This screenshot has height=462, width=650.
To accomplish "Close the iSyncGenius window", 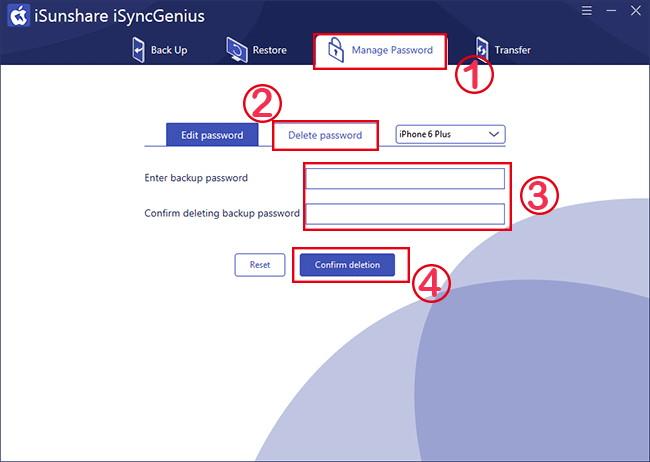I will [x=635, y=10].
